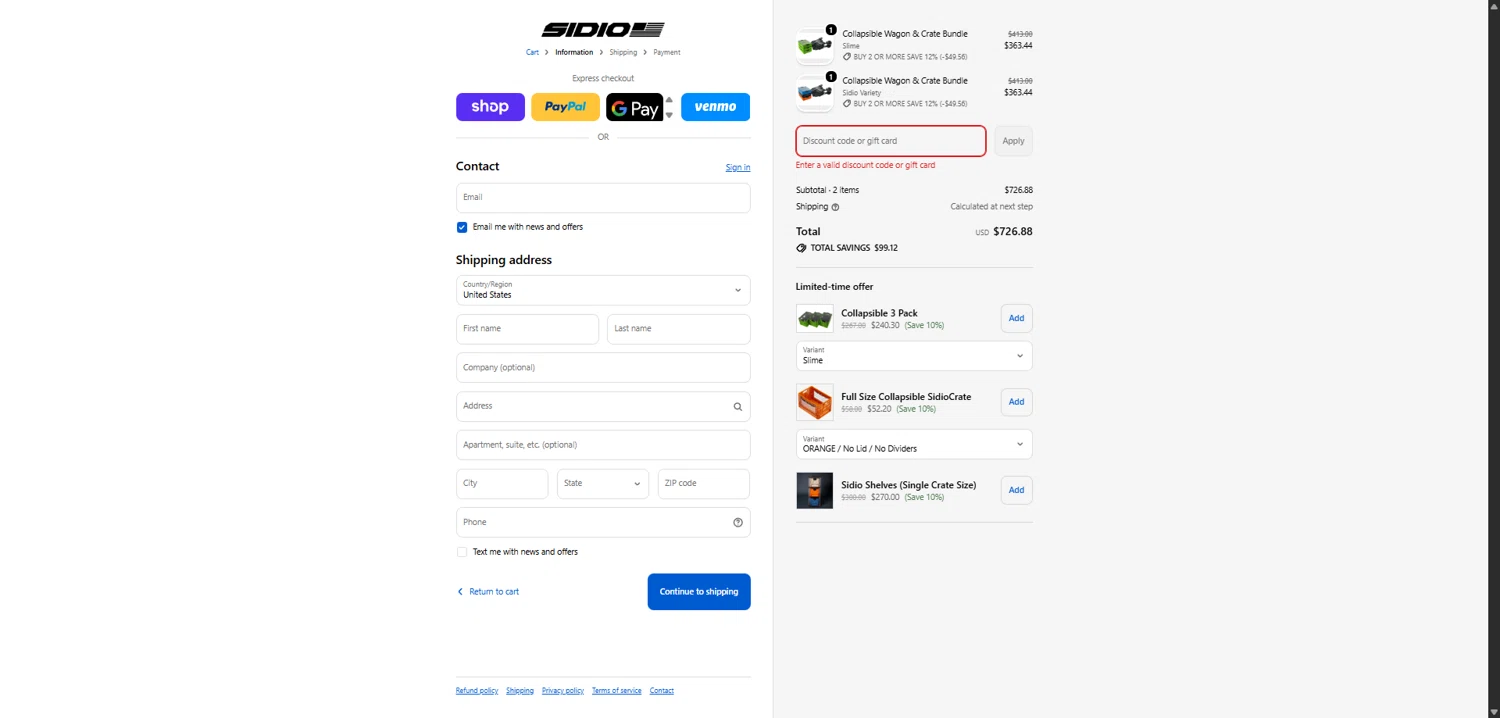Uncheck Email me with news and offers

(x=462, y=227)
